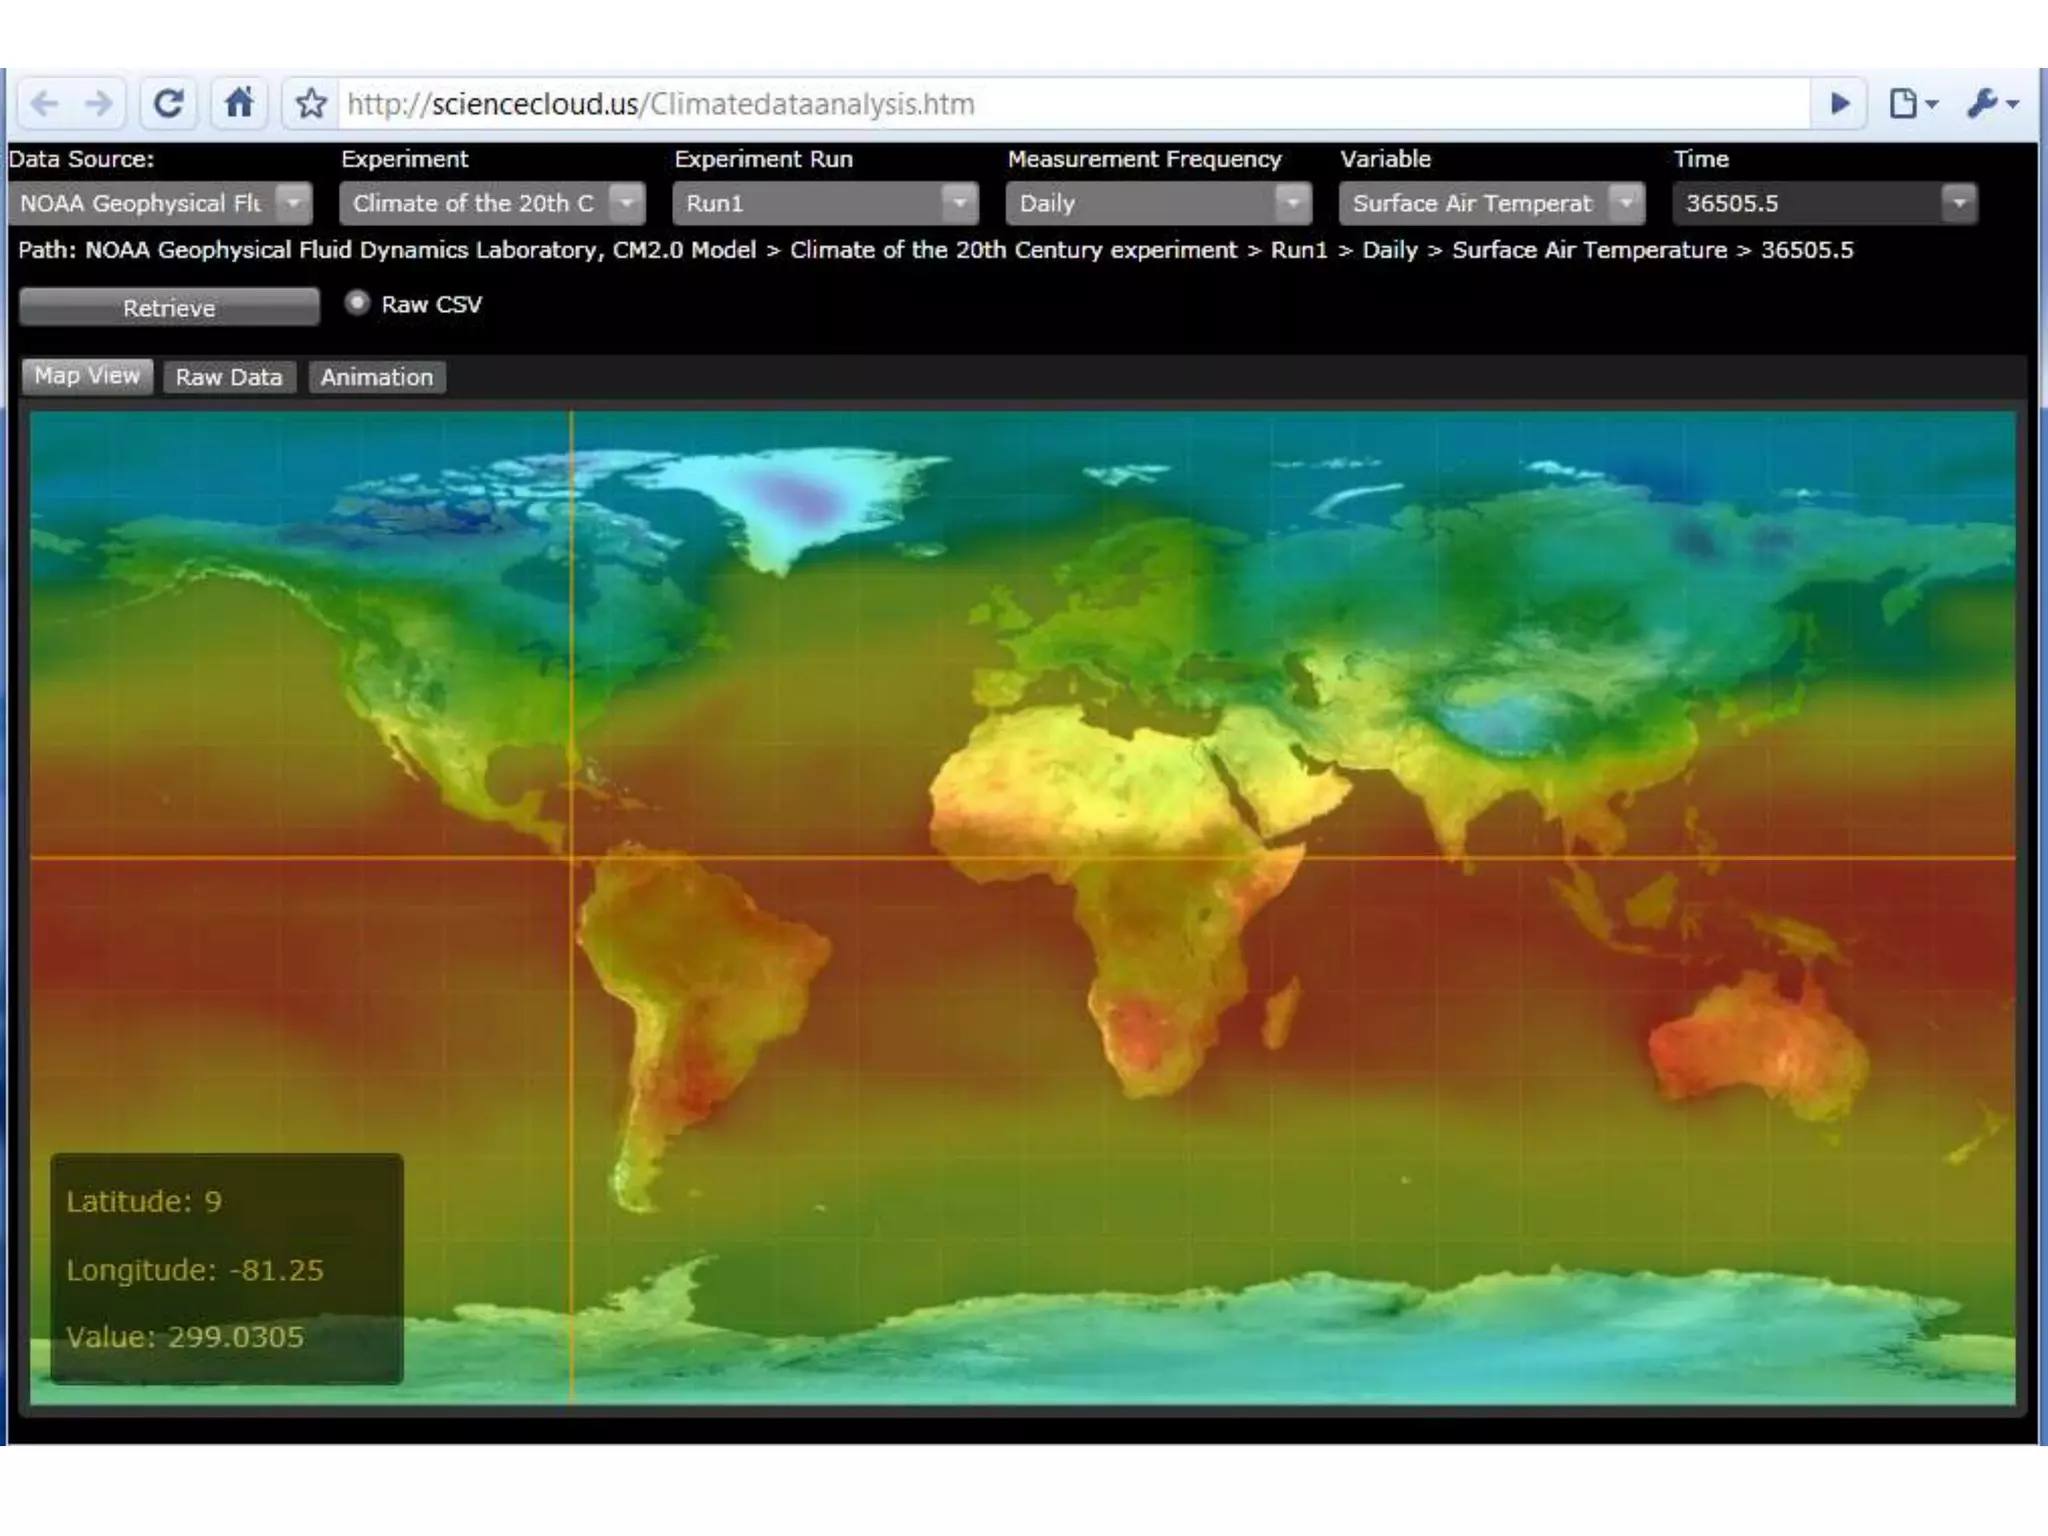The height and width of the screenshot is (1536, 2048).
Task: Click the browser back arrow
Action: tap(44, 103)
